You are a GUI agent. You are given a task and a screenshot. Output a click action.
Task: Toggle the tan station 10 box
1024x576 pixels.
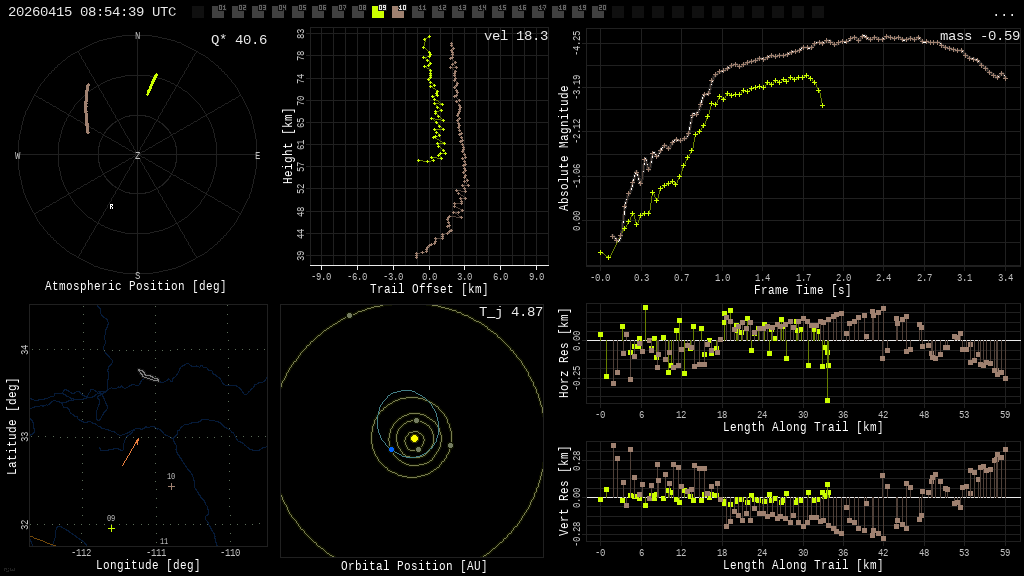point(398,12)
